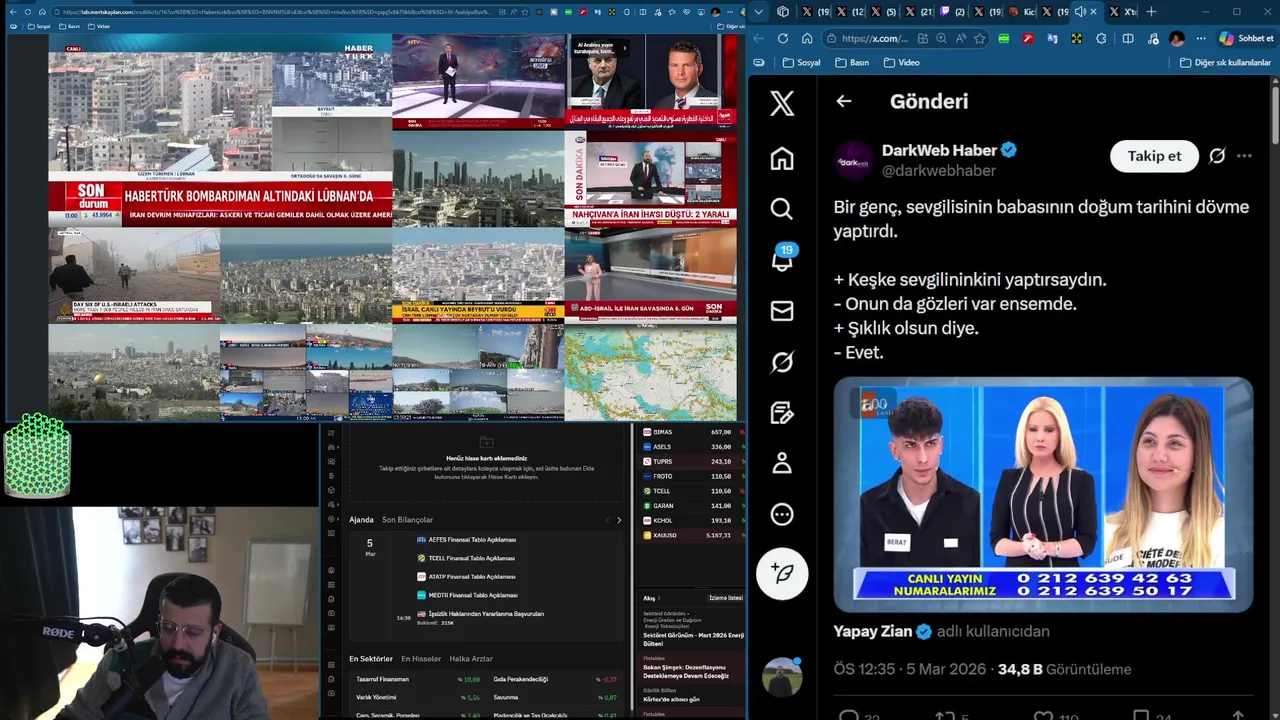Toggle split screen in right browser
This screenshot has width=1280, height=720.
tap(1128, 38)
